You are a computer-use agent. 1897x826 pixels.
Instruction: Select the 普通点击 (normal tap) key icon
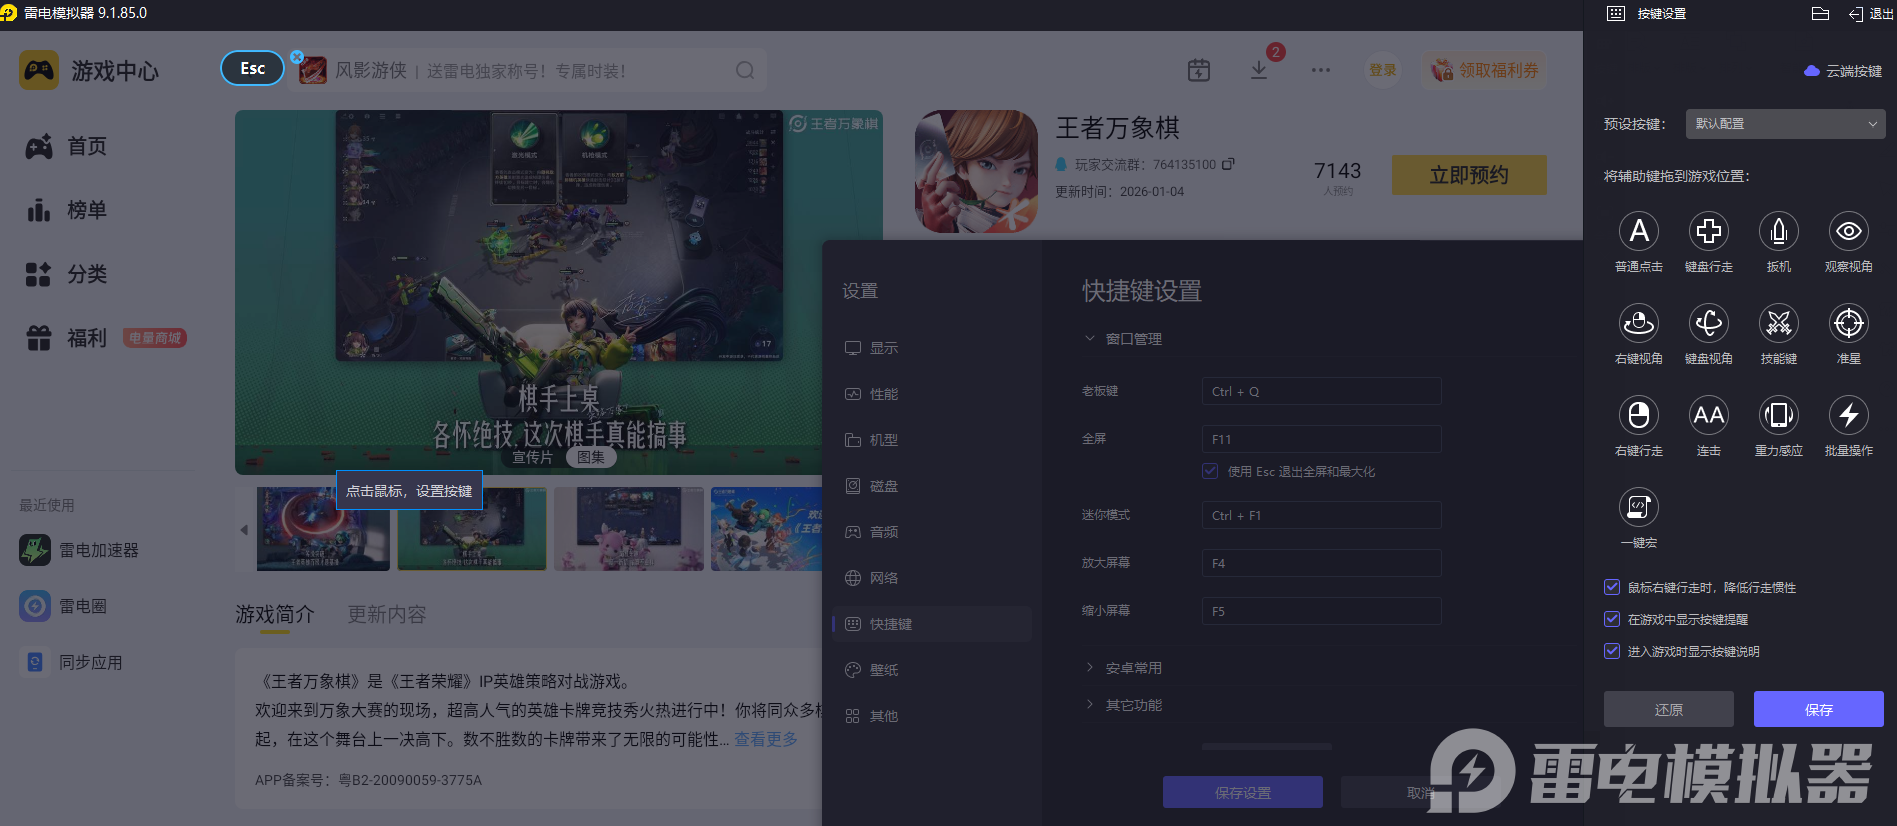click(x=1638, y=231)
